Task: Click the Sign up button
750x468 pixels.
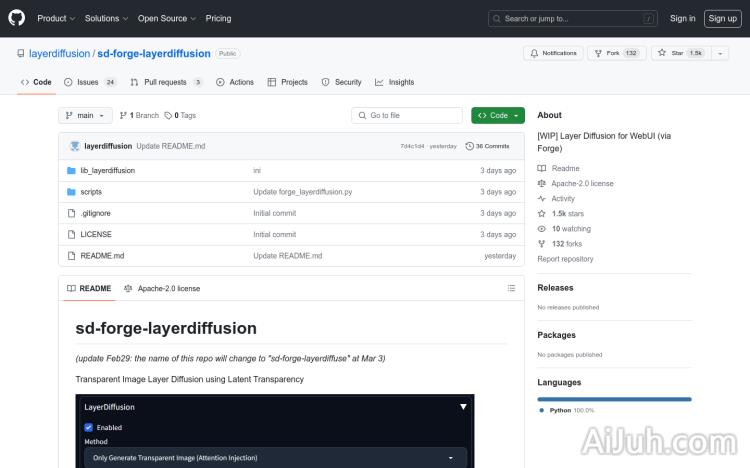Action: click(720, 18)
